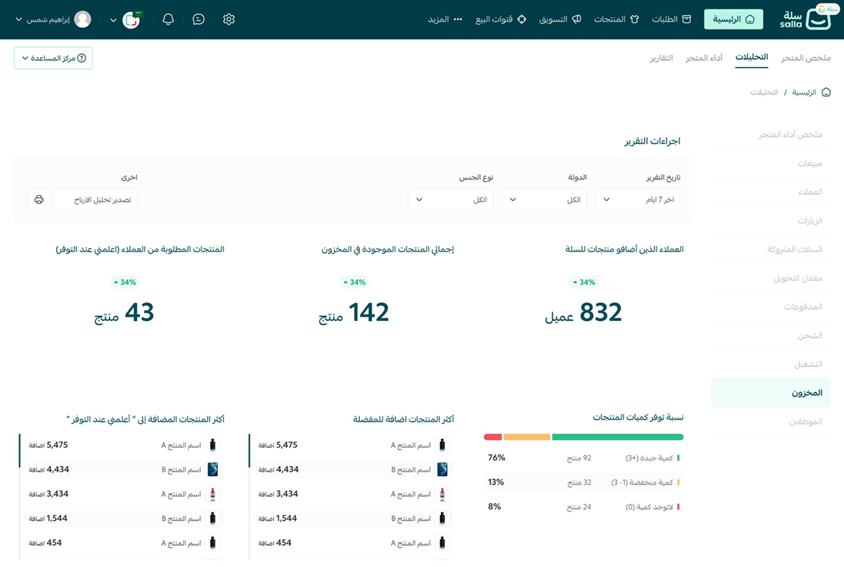Expand the مركز المساعدة help center menu
The image size is (844, 567).
coord(53,58)
